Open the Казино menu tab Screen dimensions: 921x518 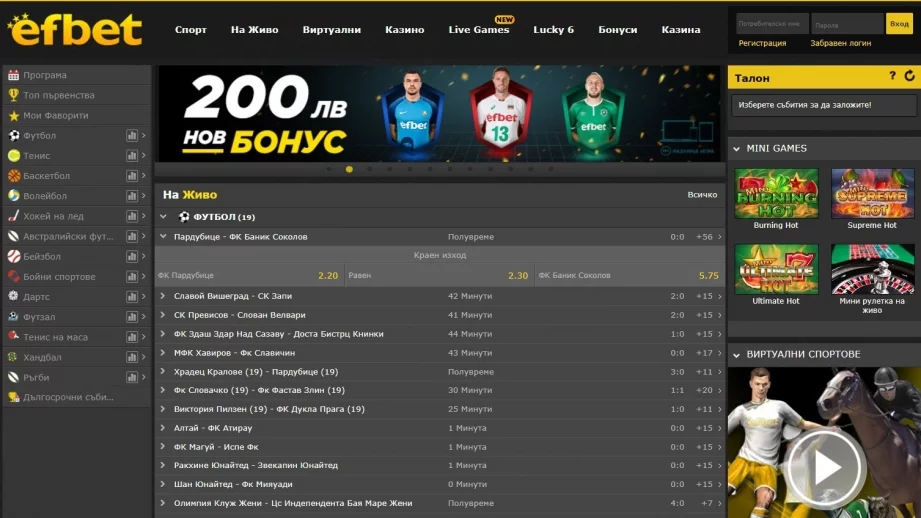click(x=404, y=30)
